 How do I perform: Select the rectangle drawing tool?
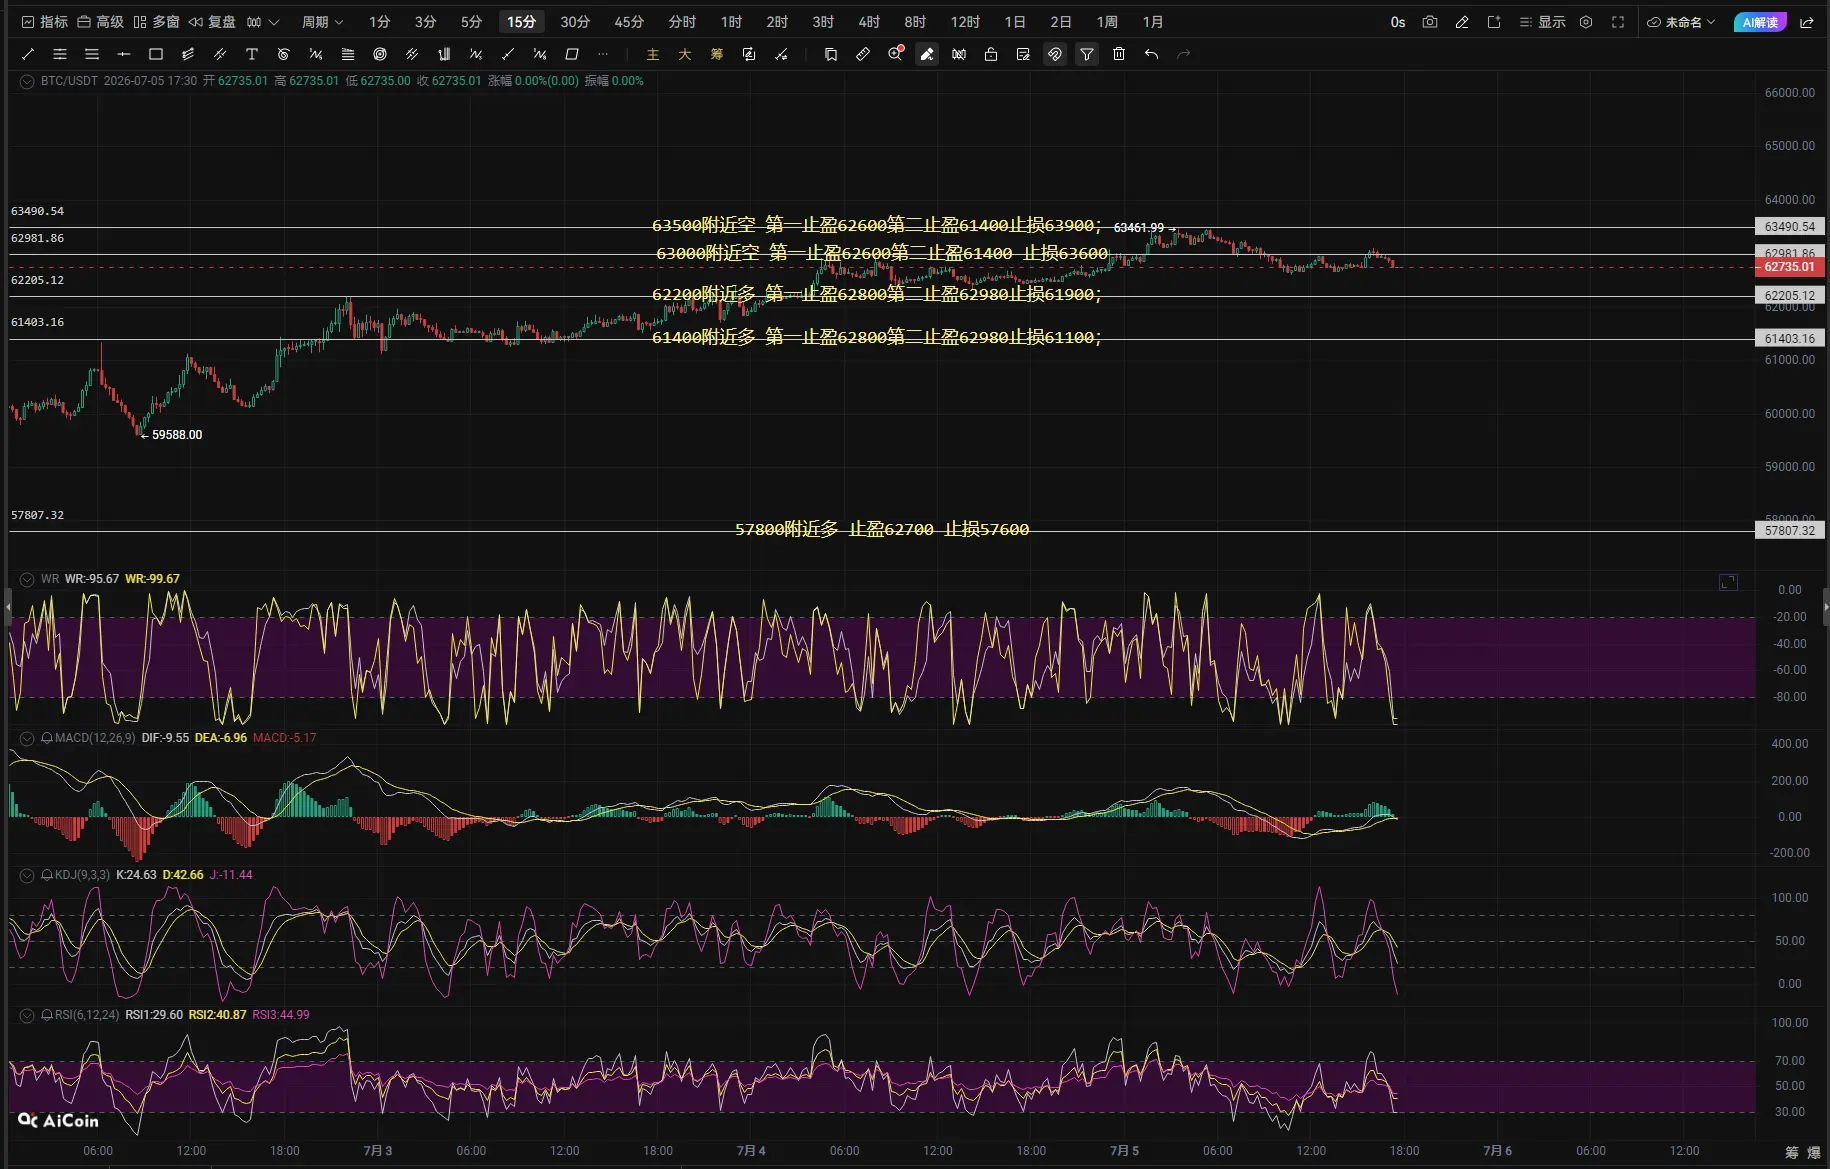[156, 54]
